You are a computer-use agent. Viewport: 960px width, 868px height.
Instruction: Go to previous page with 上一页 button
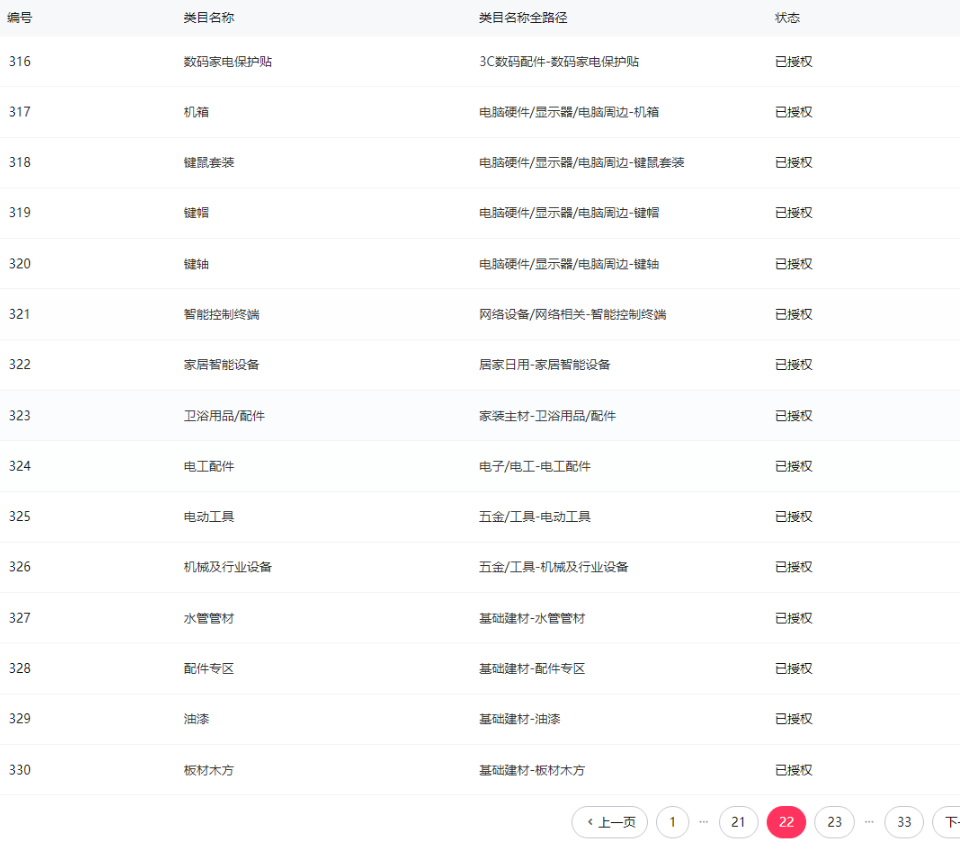pyautogui.click(x=610, y=822)
